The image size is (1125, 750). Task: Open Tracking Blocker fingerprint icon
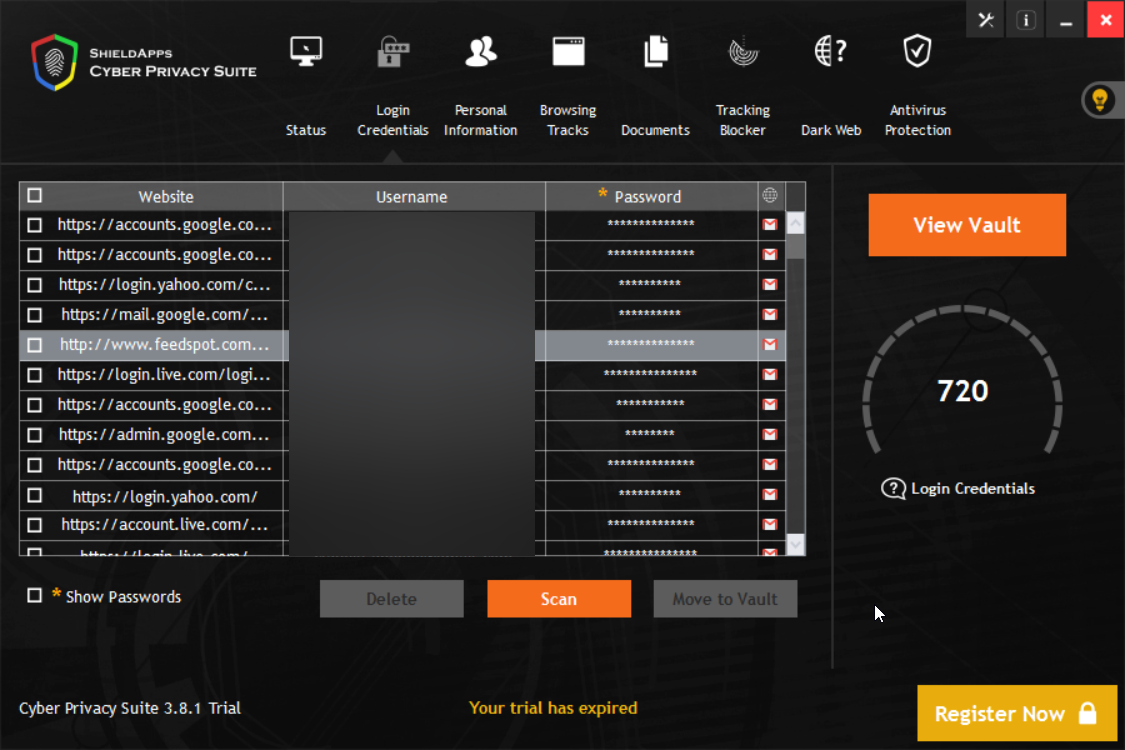743,52
